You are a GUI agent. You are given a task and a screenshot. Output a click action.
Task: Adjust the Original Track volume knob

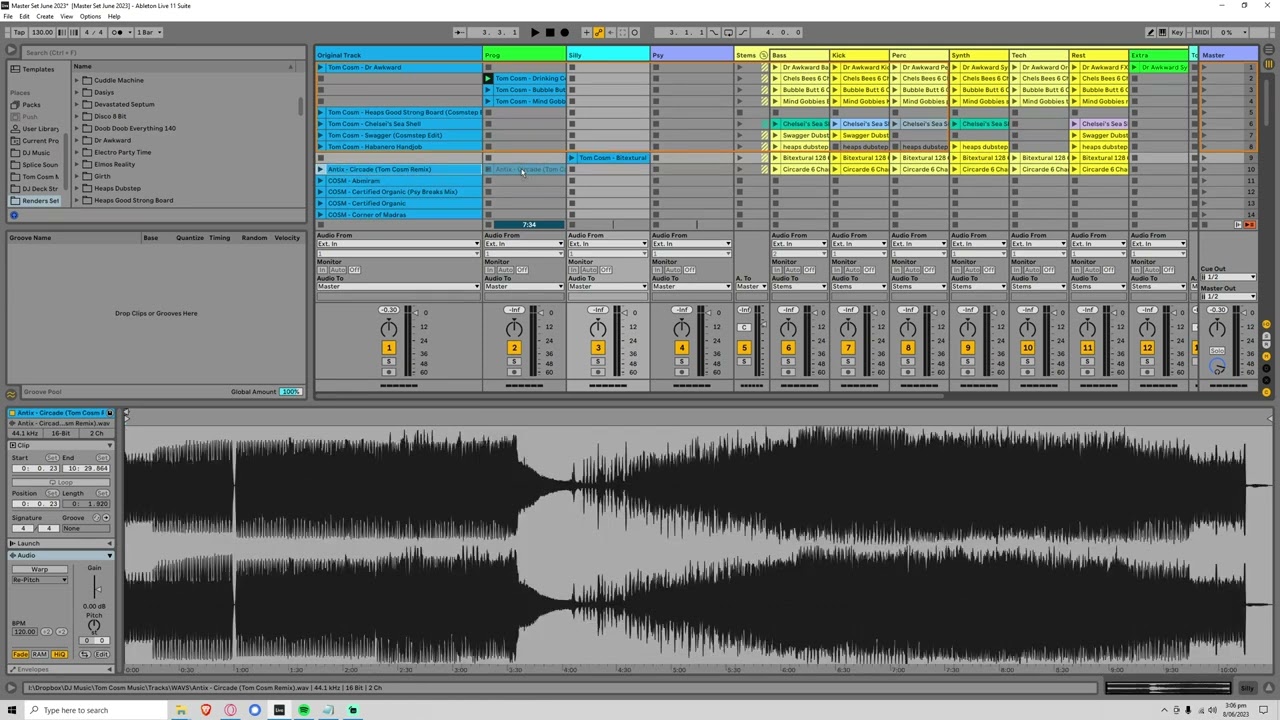[x=388, y=329]
